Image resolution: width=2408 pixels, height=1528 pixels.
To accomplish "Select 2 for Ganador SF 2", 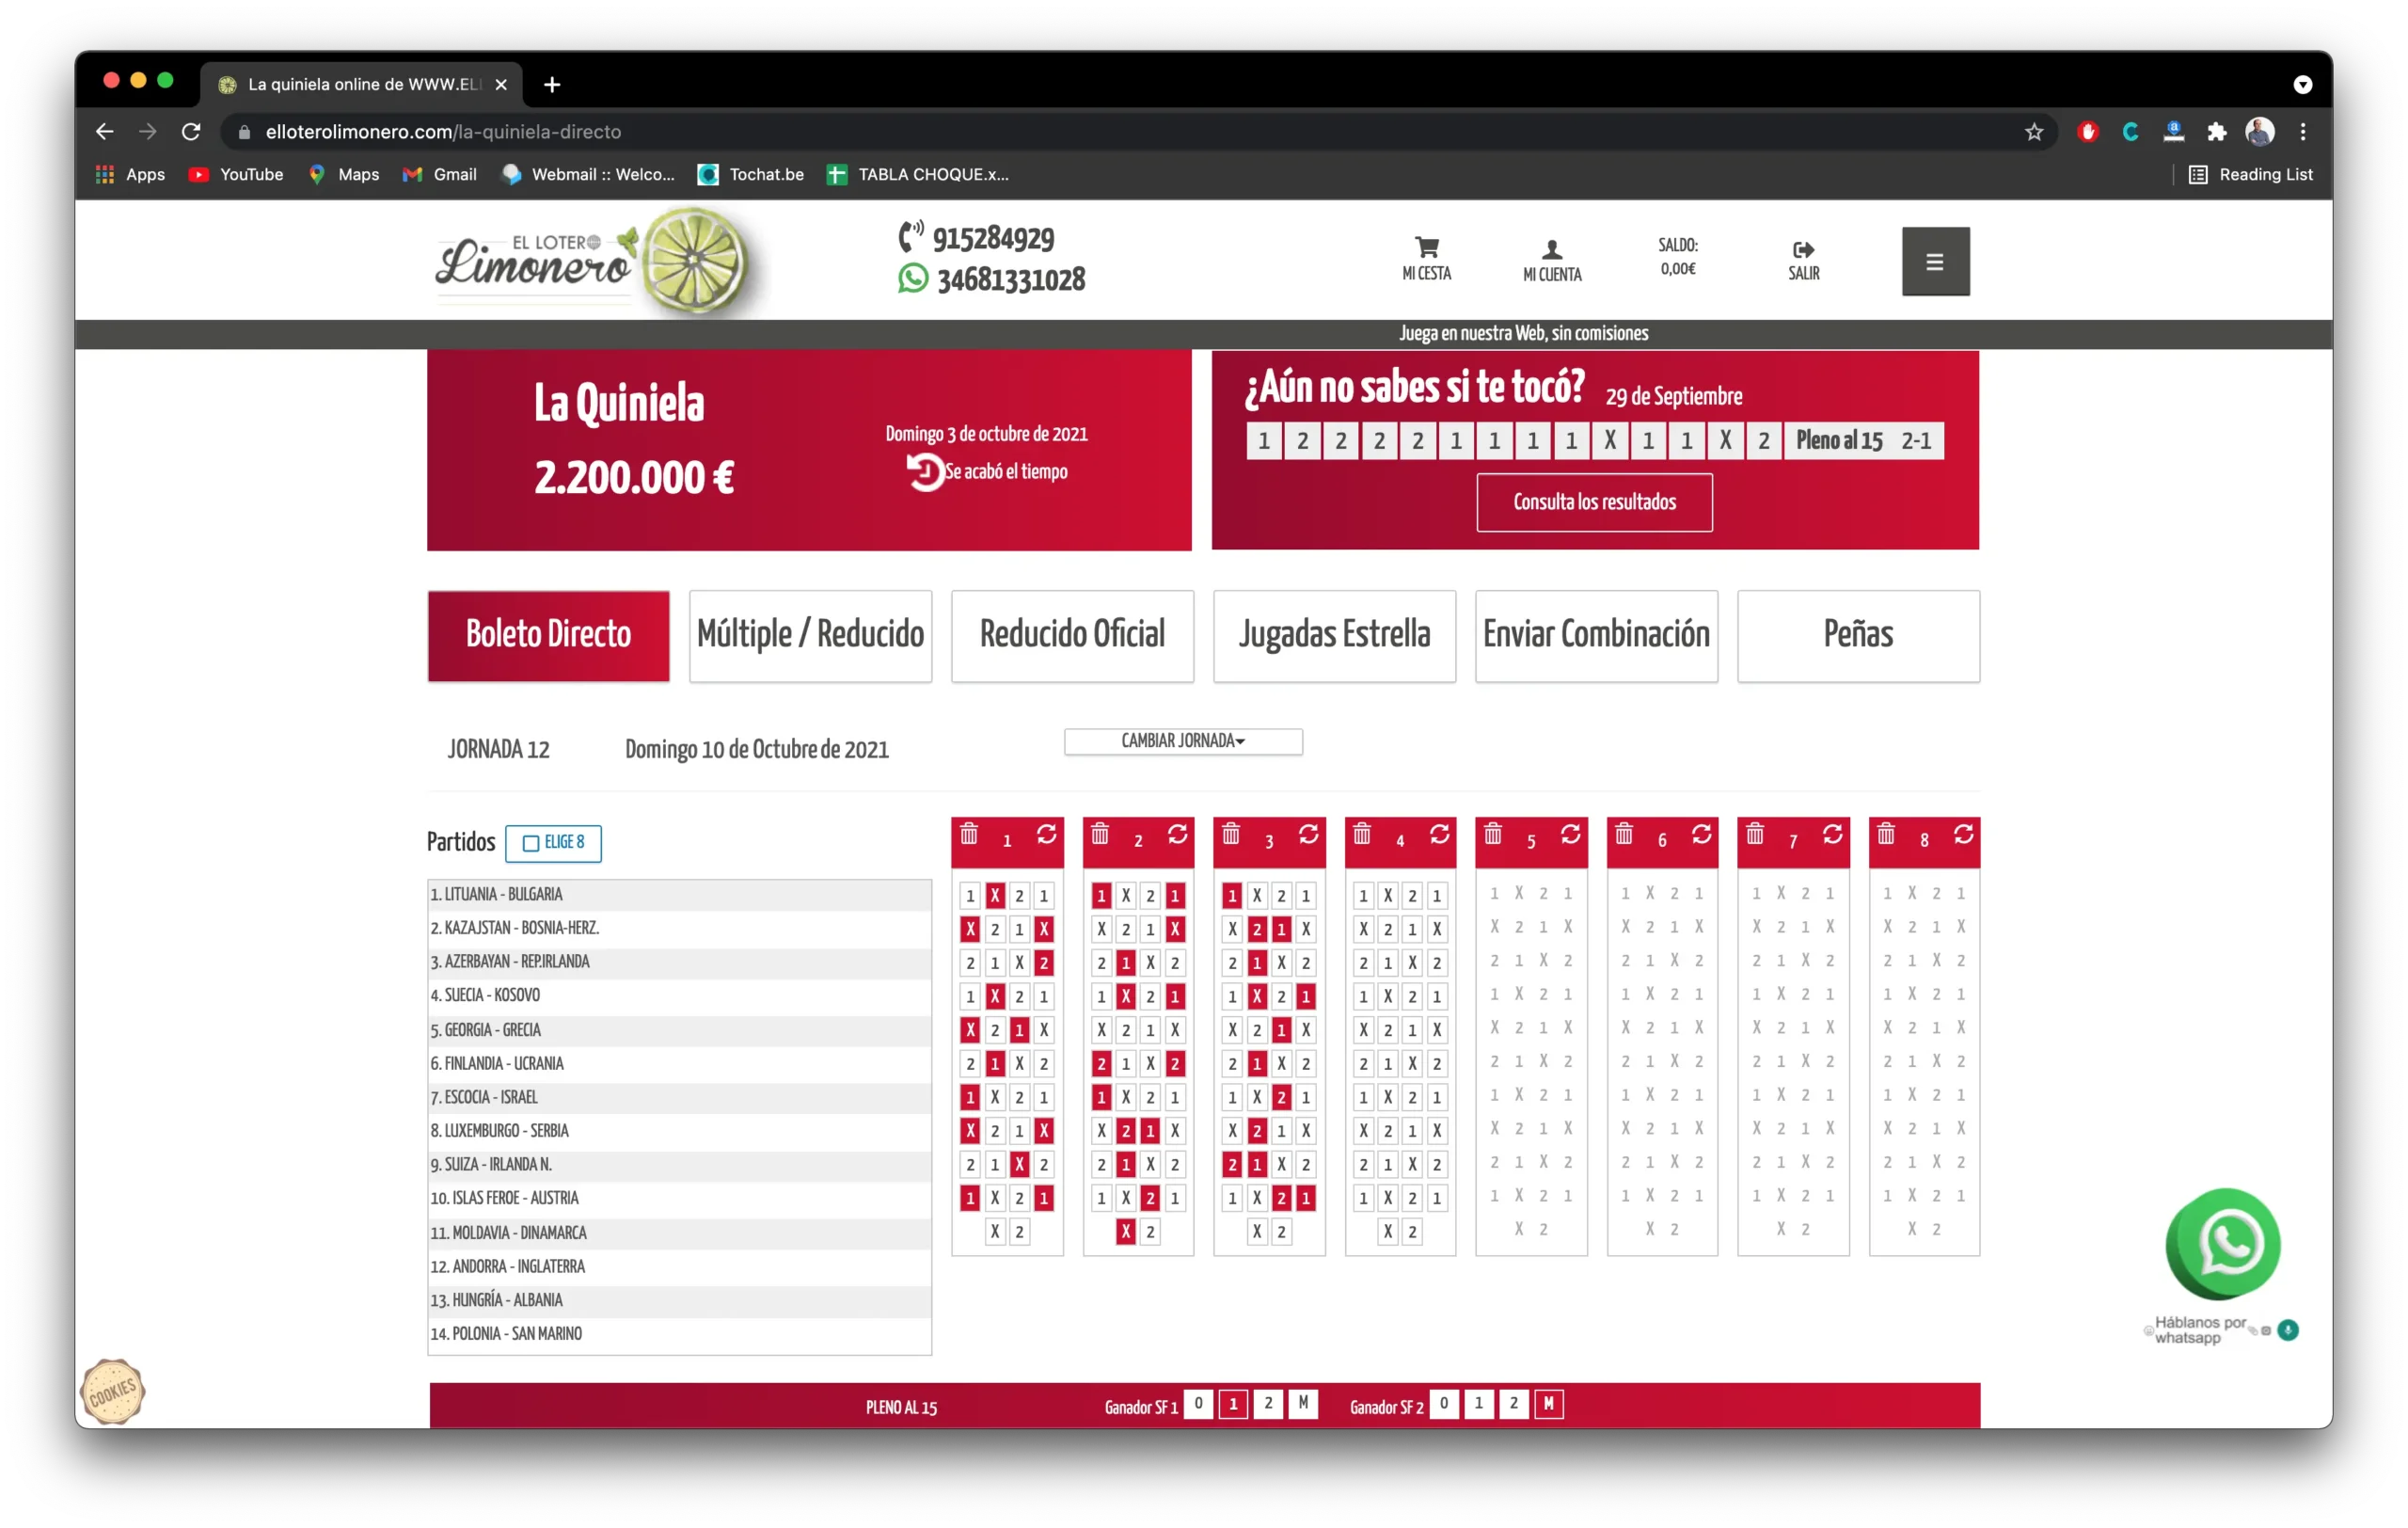I will pos(1513,1404).
